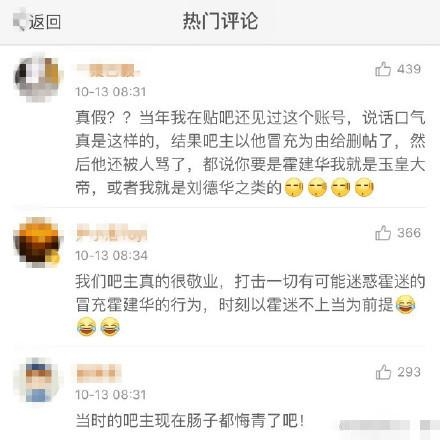Open the first commenter's avatar

(37, 78)
